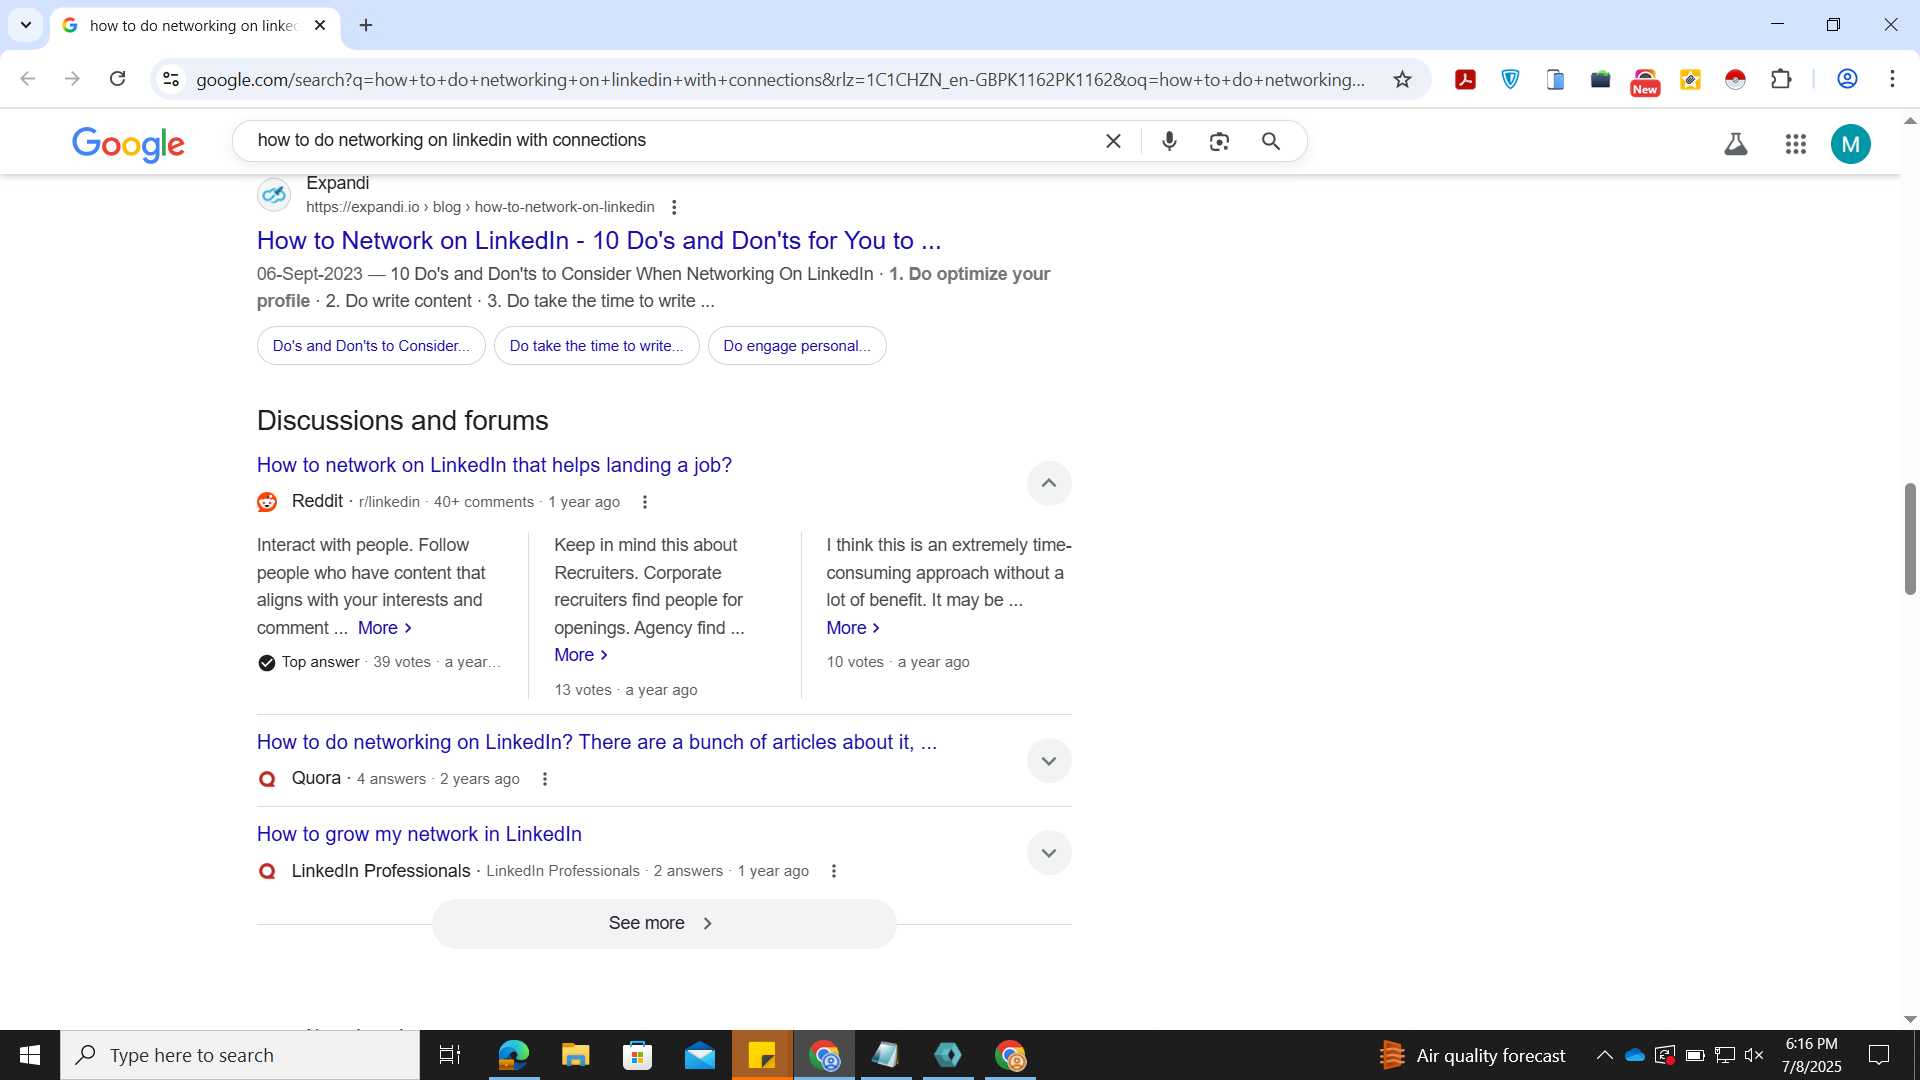Open the Adobe Acrobat extension icon
The image size is (1920, 1080).
(x=1465, y=79)
